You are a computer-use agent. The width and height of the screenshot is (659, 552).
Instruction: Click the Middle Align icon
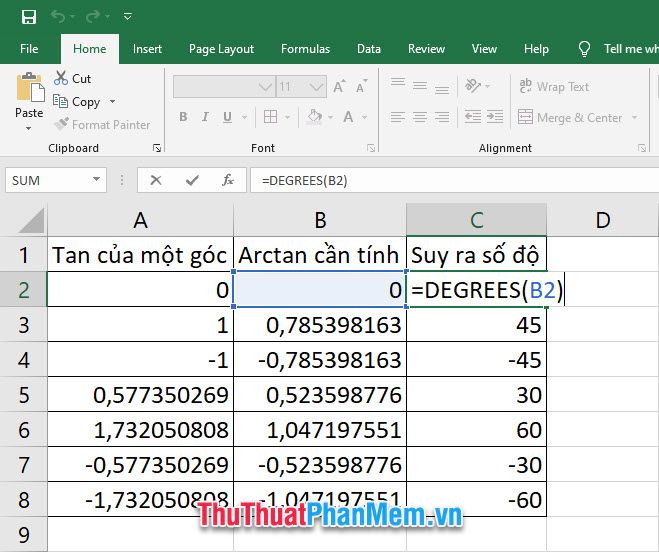[x=419, y=86]
